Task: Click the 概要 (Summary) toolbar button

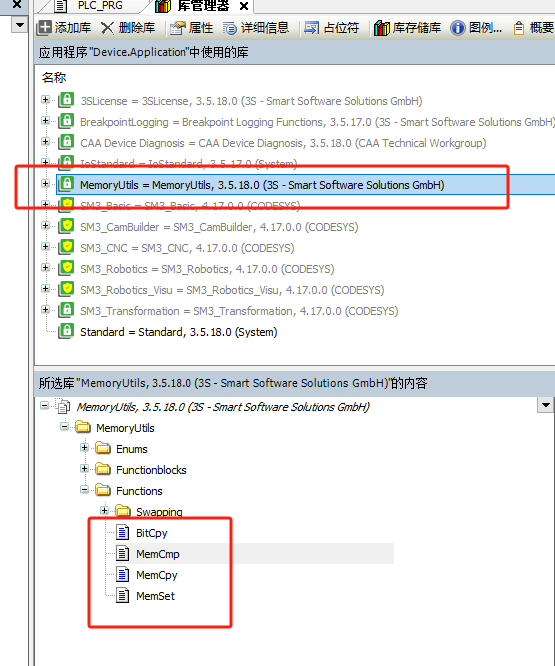Action: point(533,28)
